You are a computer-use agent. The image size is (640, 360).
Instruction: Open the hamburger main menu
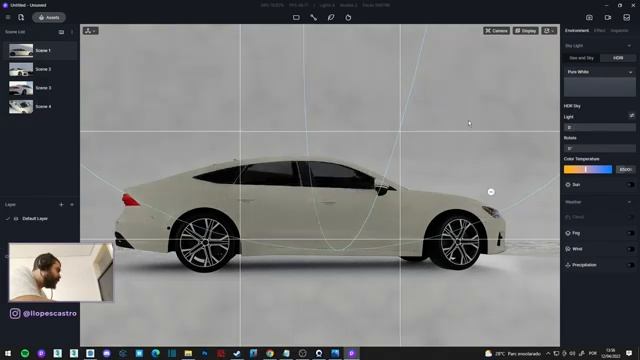point(8,18)
